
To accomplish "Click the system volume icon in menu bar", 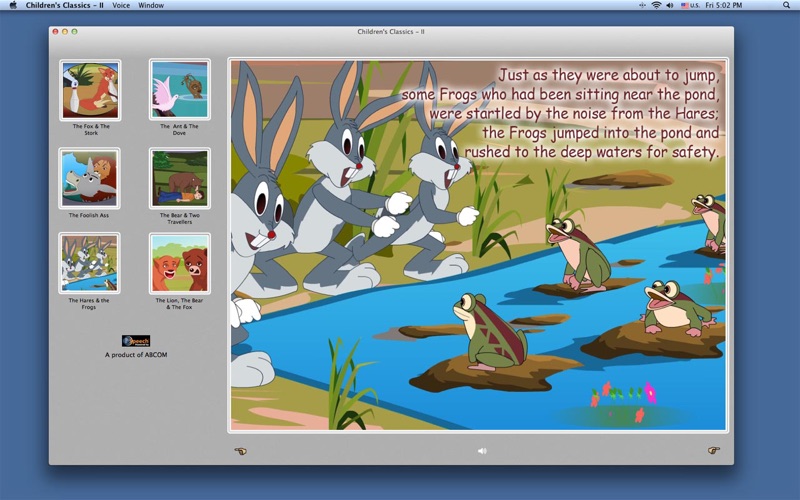I will click(x=670, y=5).
